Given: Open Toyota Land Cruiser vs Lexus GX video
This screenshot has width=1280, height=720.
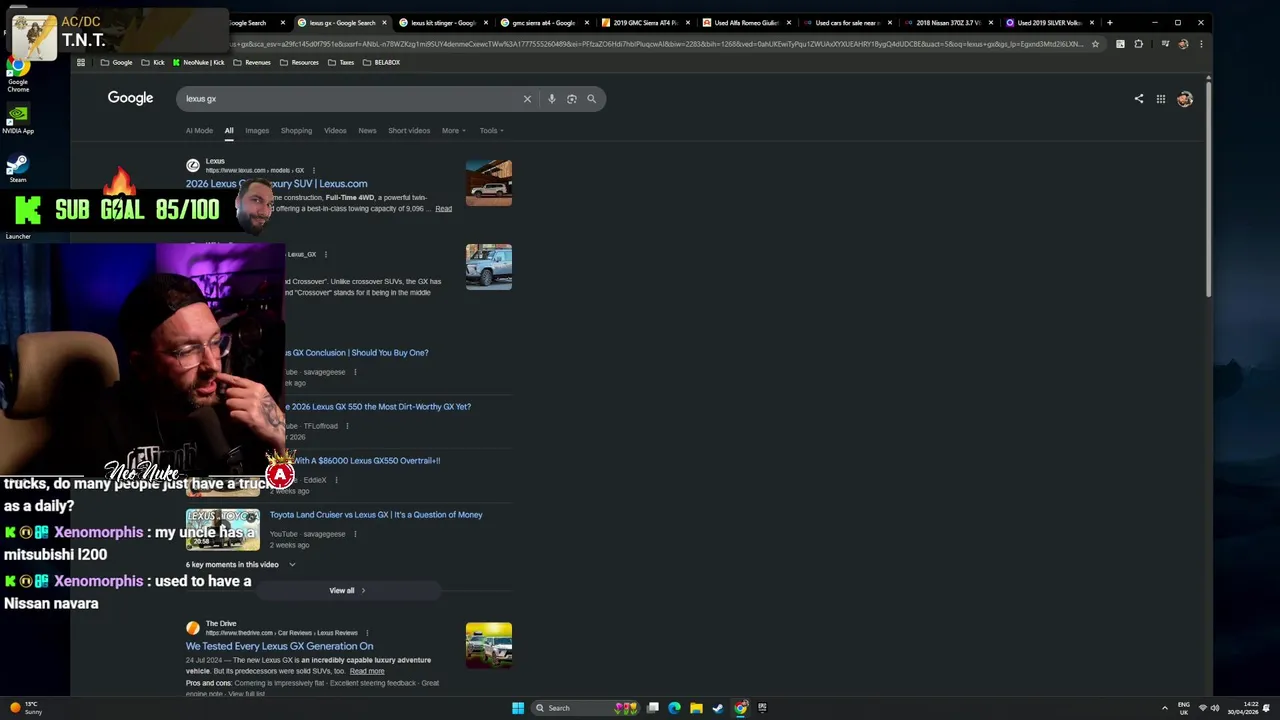Looking at the screenshot, I should point(376,515).
